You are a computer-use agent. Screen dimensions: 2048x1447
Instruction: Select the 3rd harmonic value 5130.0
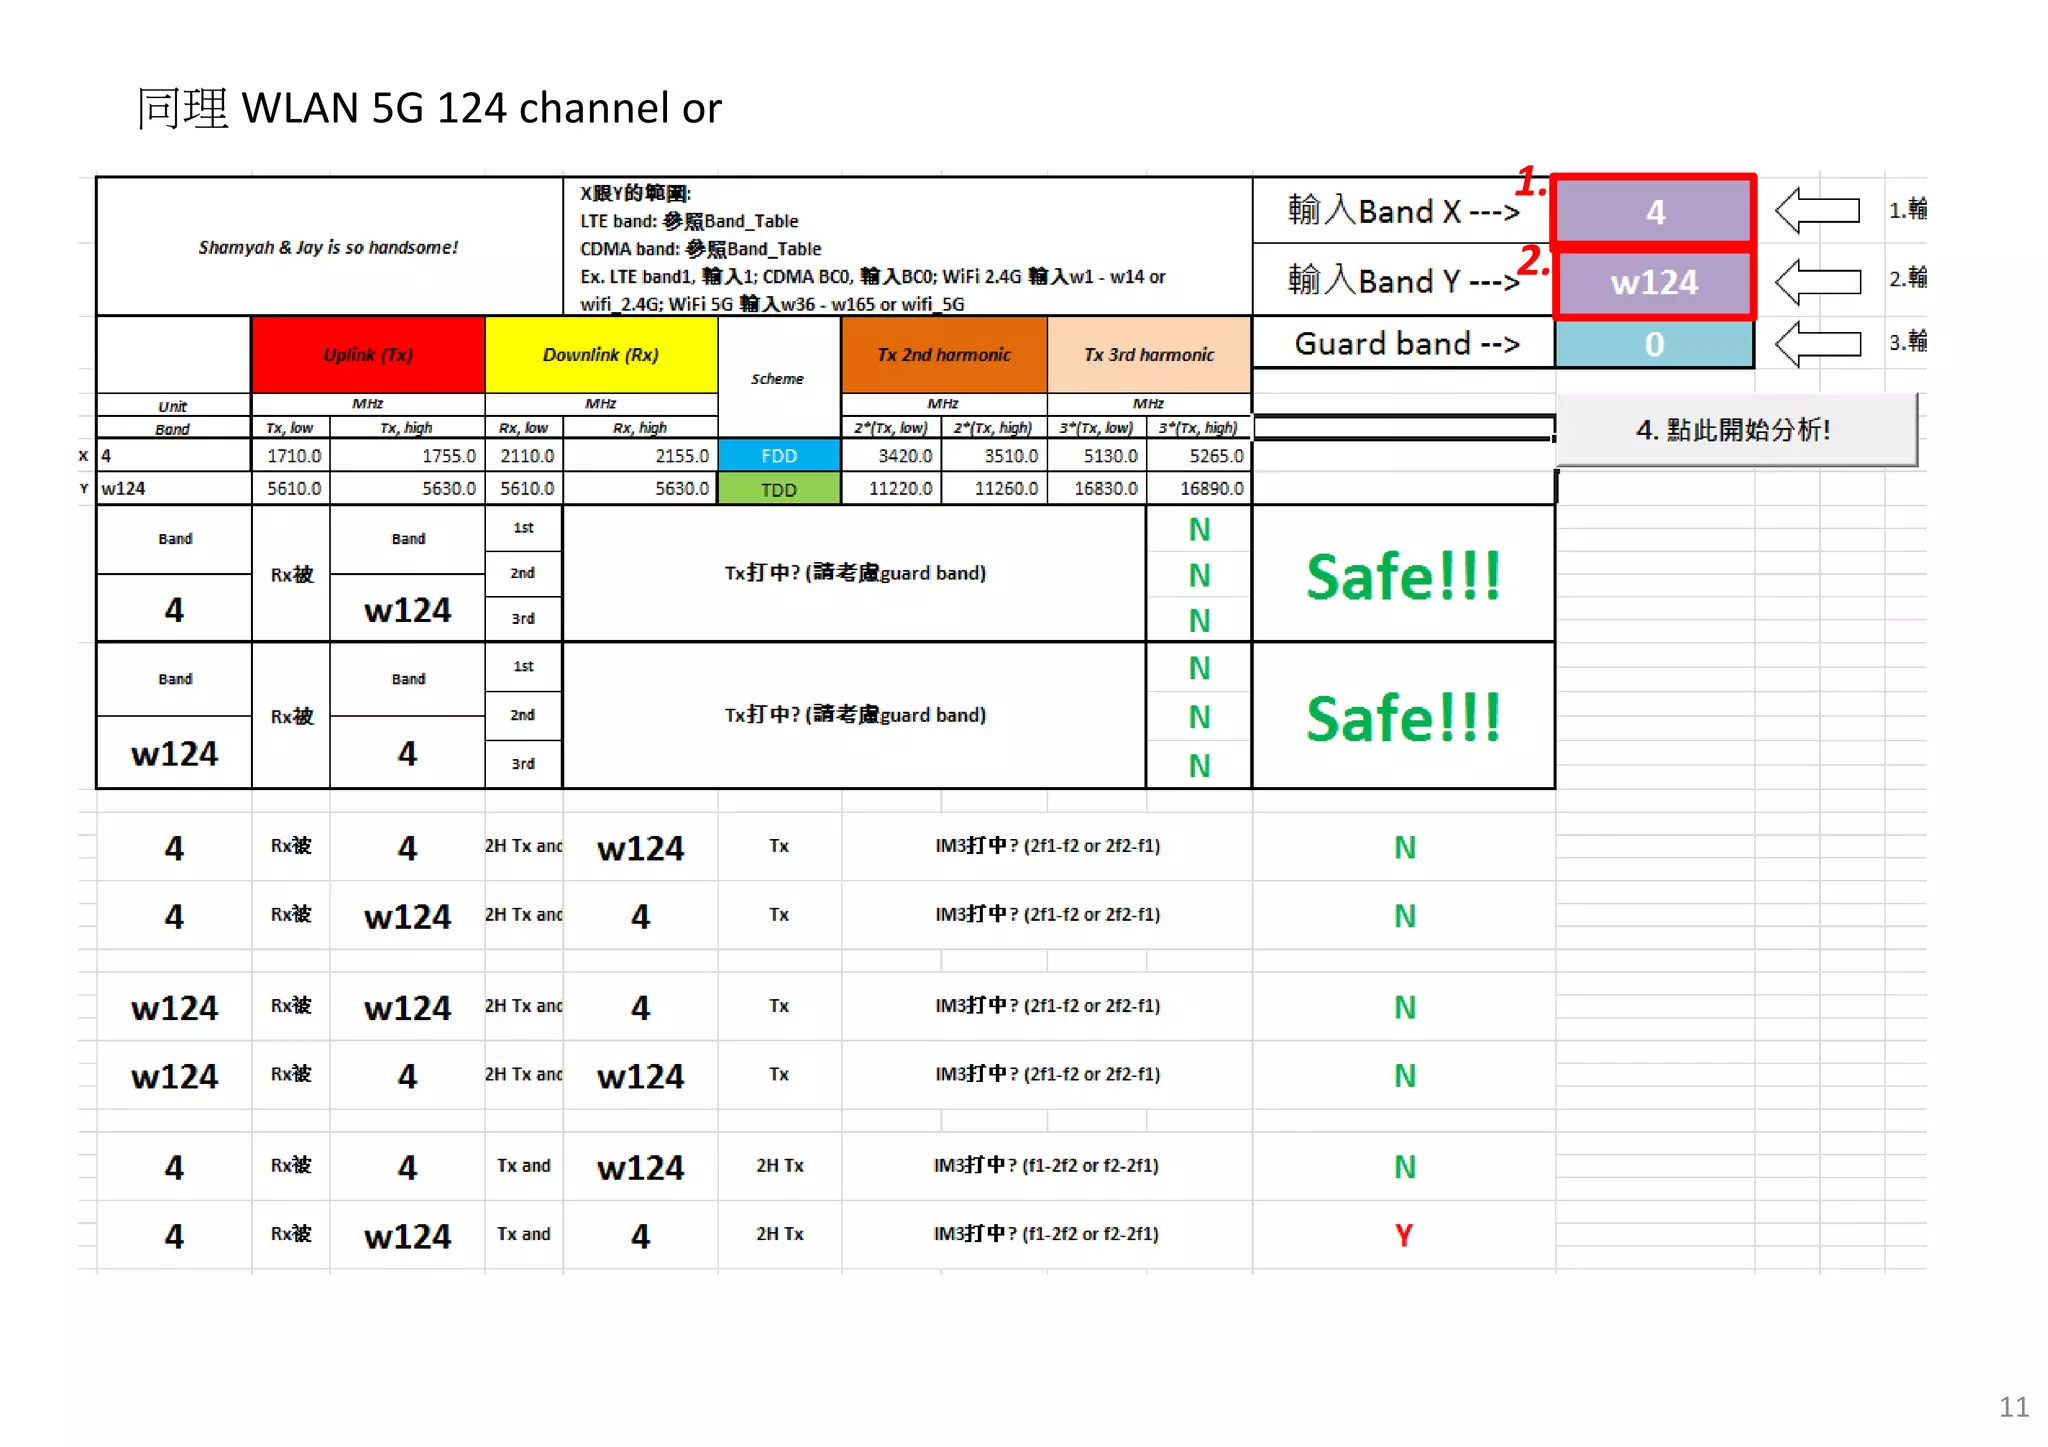(1097, 456)
